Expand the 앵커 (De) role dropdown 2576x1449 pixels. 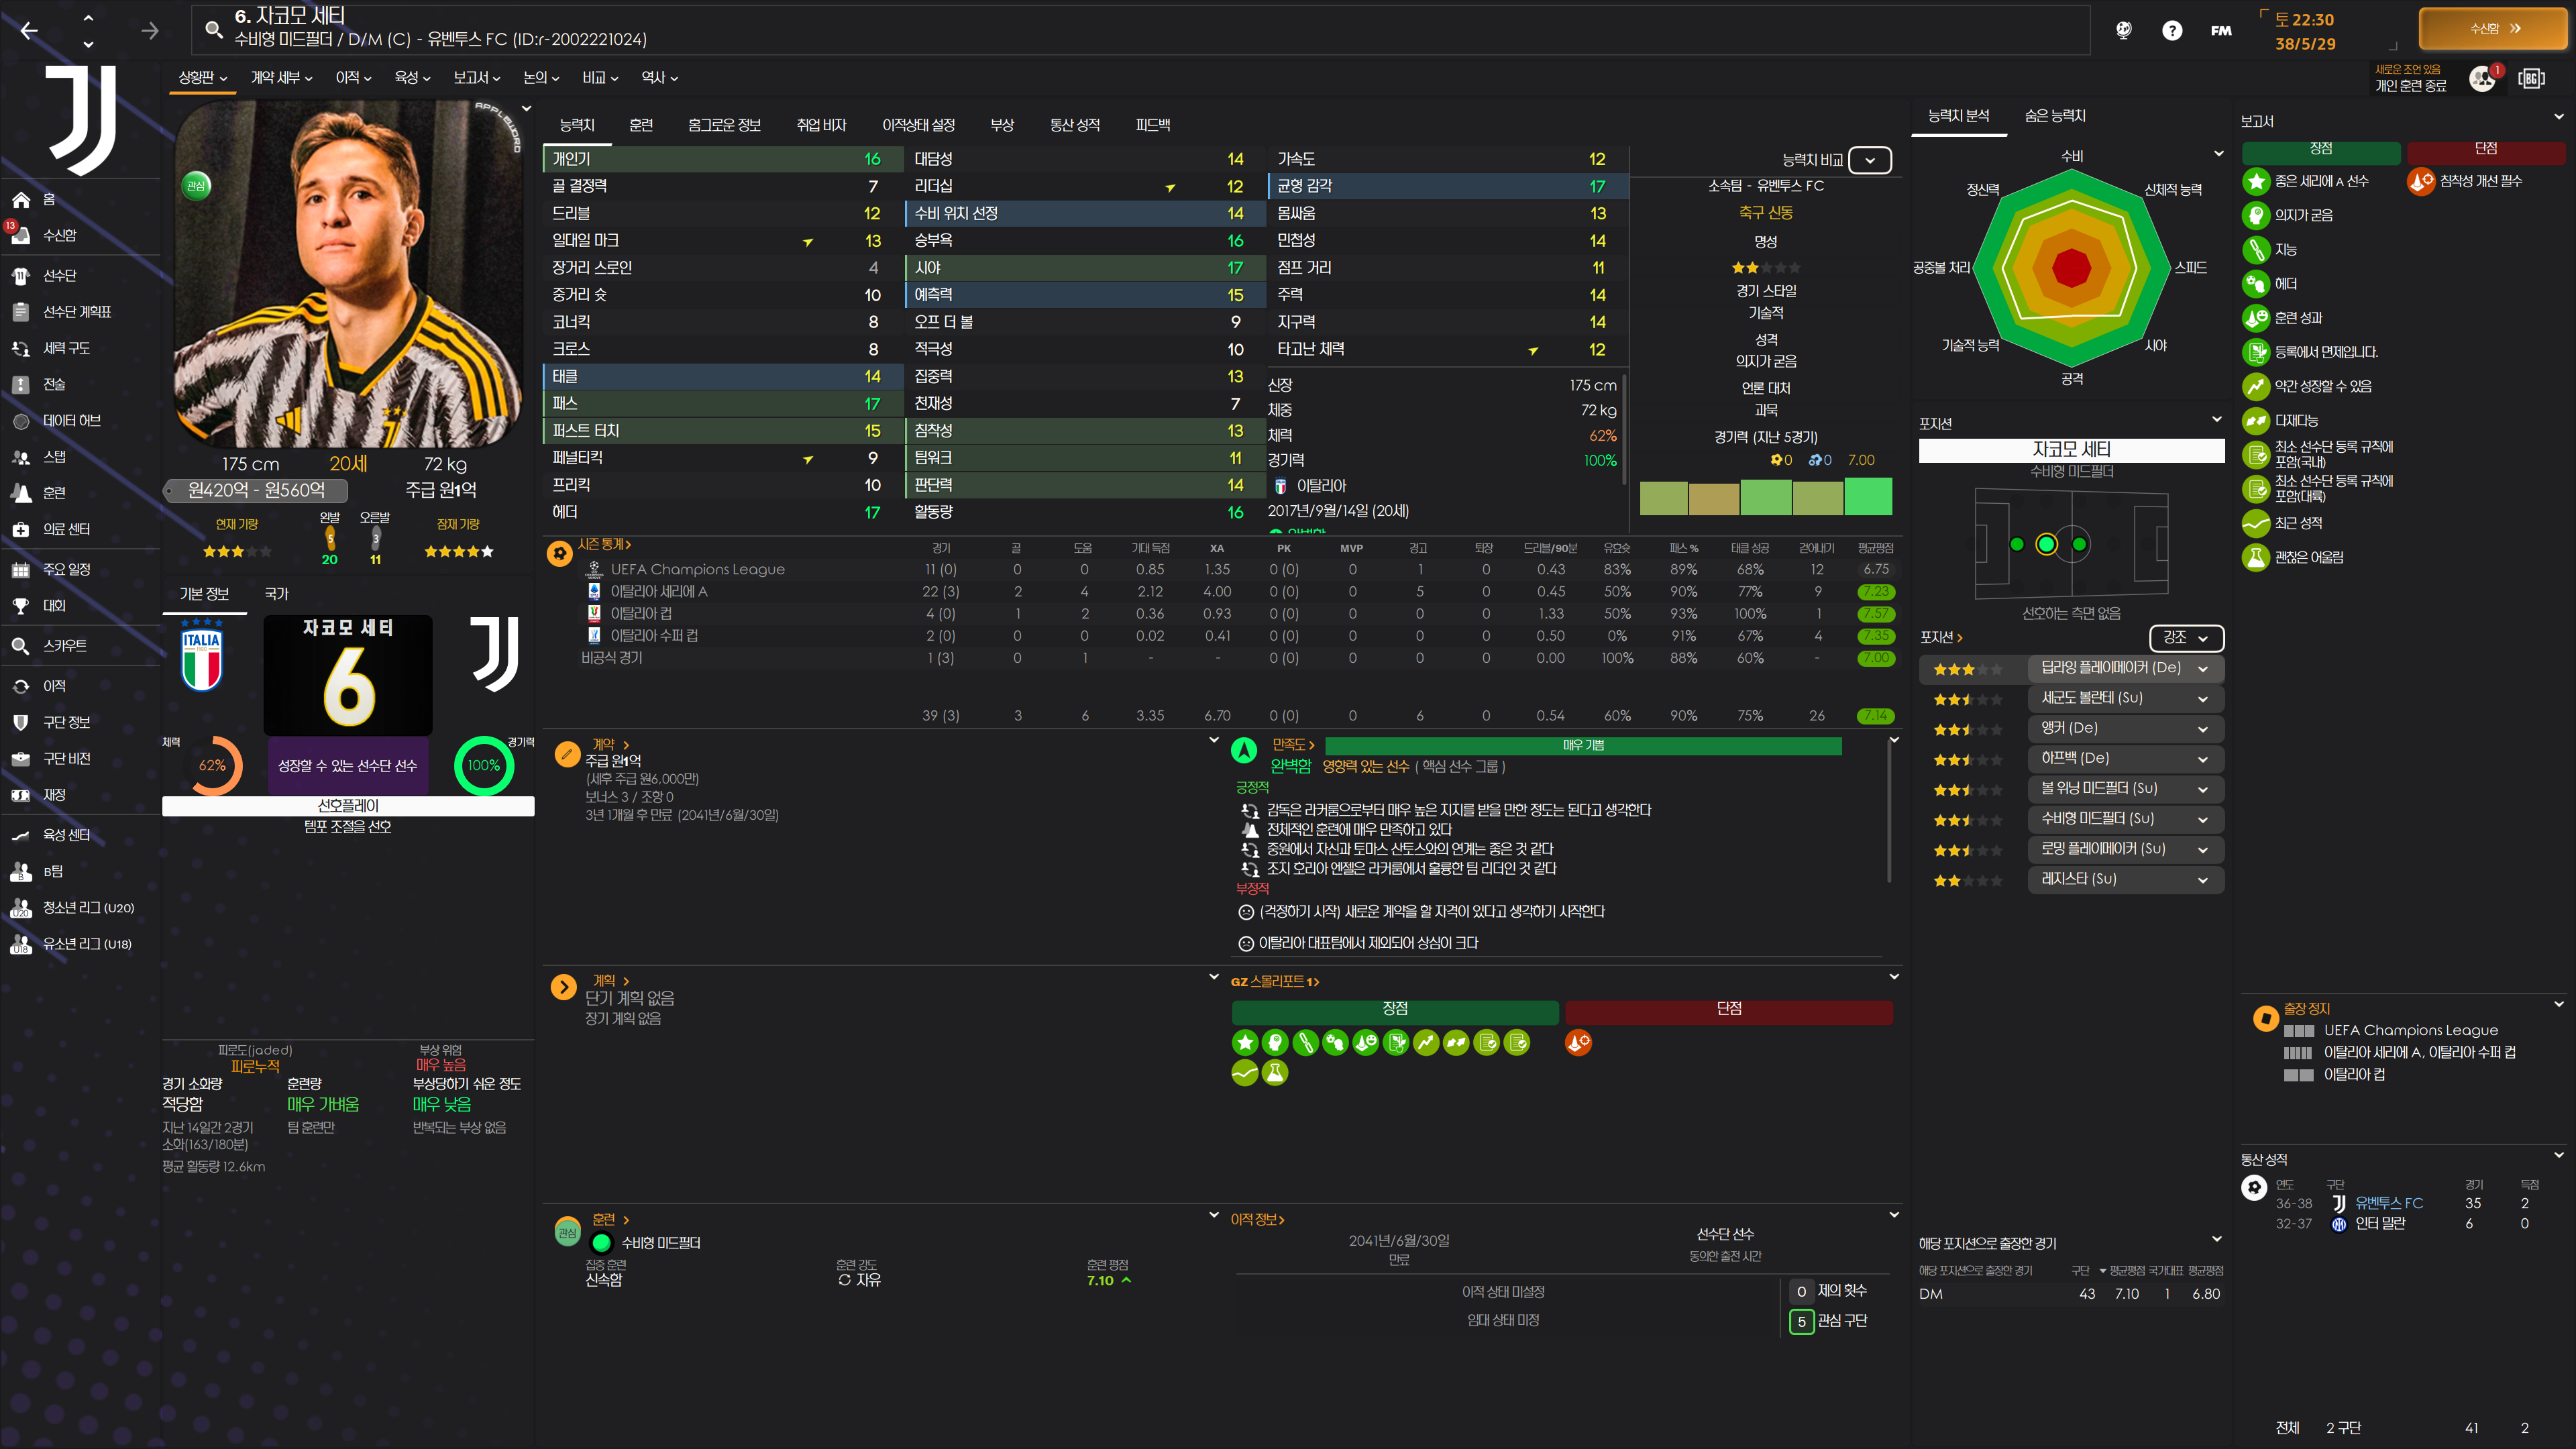click(x=2125, y=728)
